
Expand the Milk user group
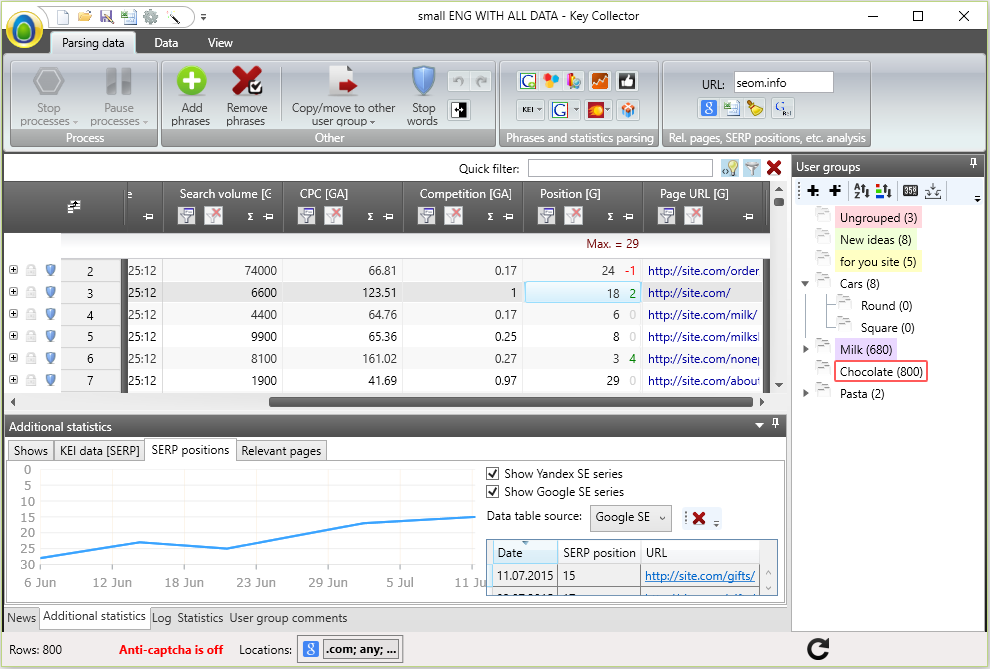coord(807,349)
